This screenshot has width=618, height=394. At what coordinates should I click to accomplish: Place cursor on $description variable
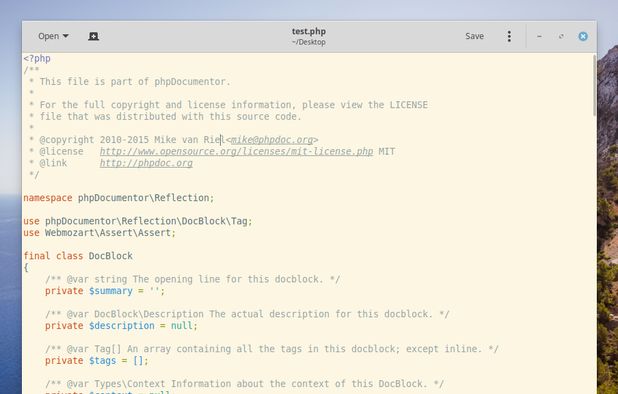click(121, 326)
